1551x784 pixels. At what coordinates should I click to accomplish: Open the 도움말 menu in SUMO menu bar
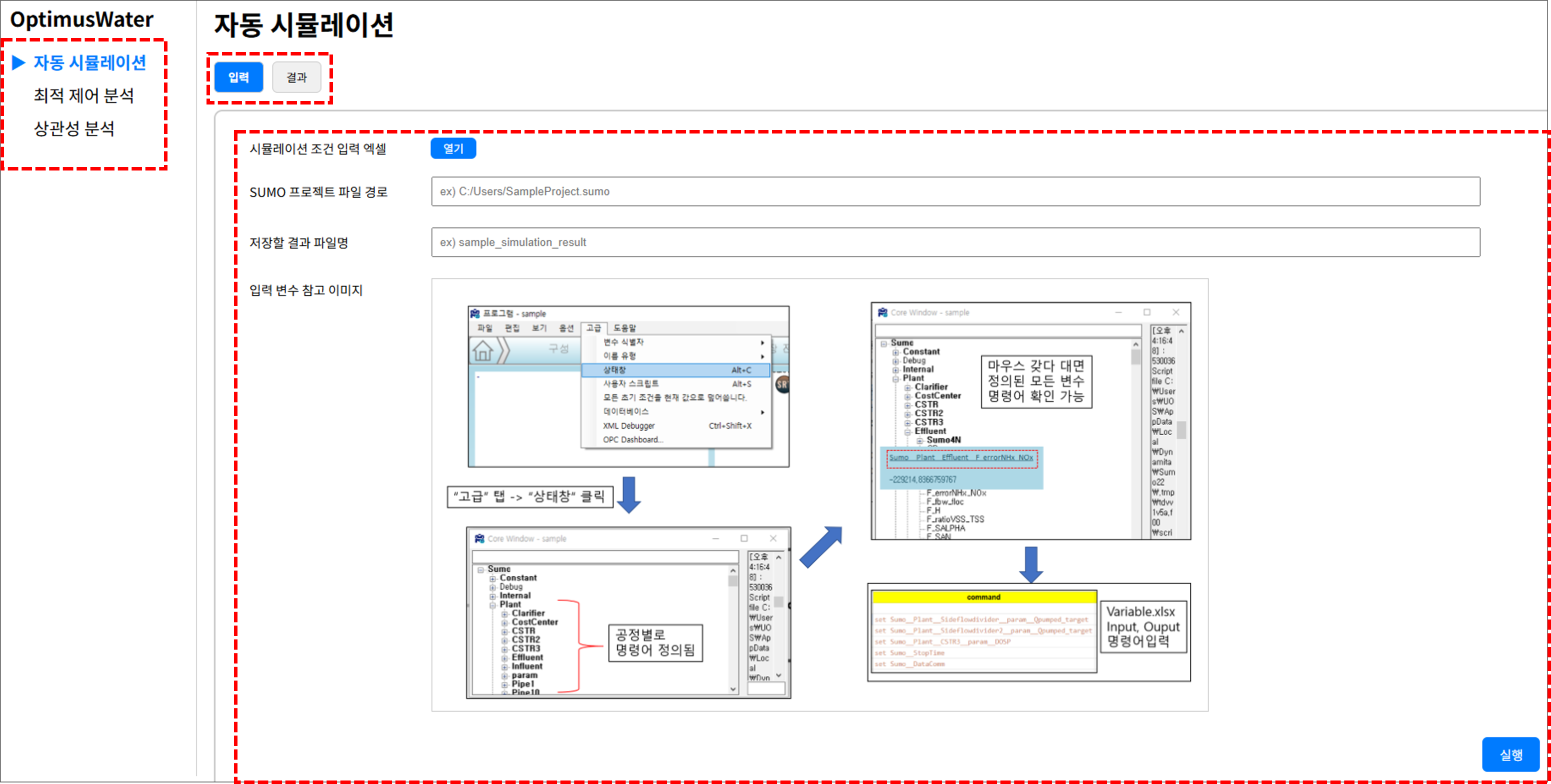point(625,327)
